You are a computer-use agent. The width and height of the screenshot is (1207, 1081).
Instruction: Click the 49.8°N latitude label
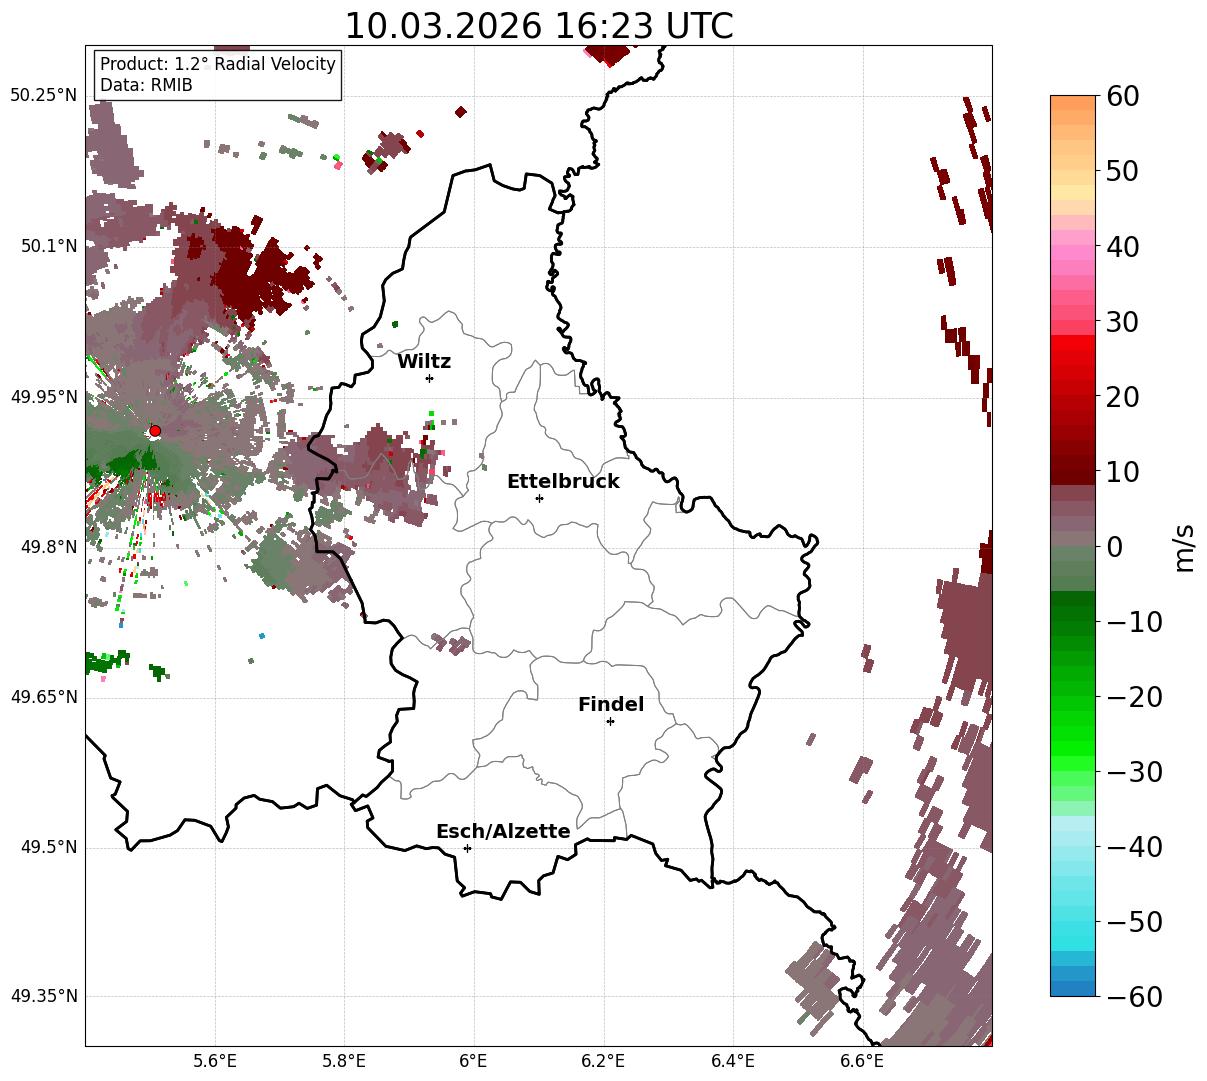click(49, 547)
